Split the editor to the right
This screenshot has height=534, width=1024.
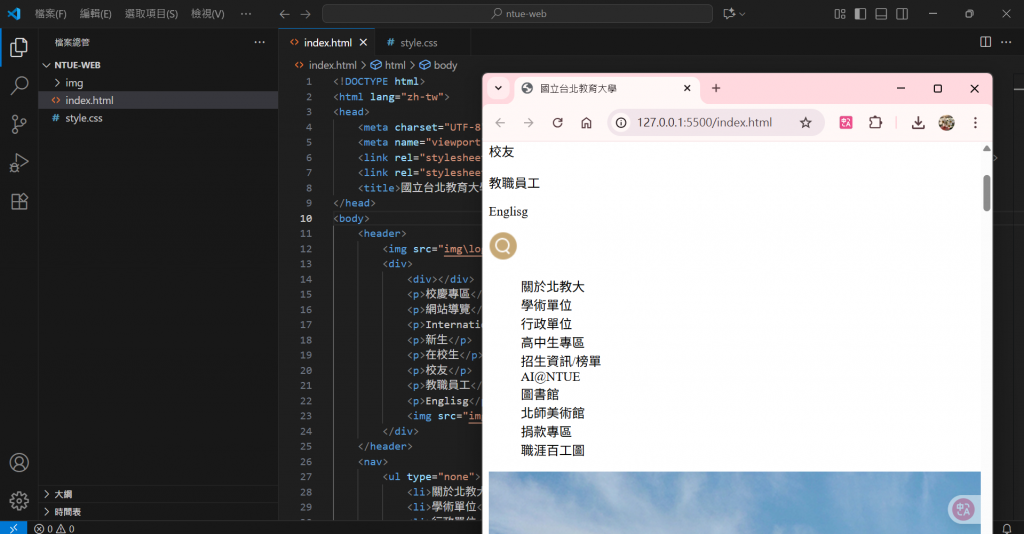985,42
